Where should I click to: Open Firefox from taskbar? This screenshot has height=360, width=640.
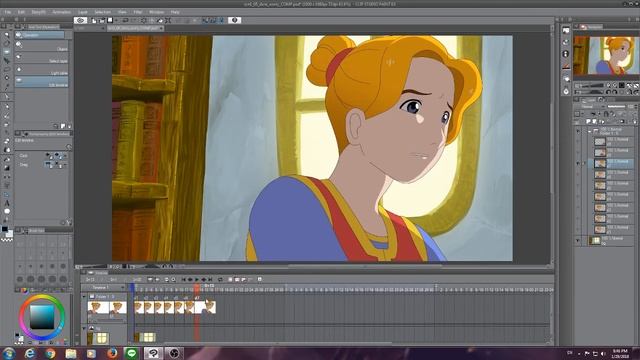[x=112, y=353]
